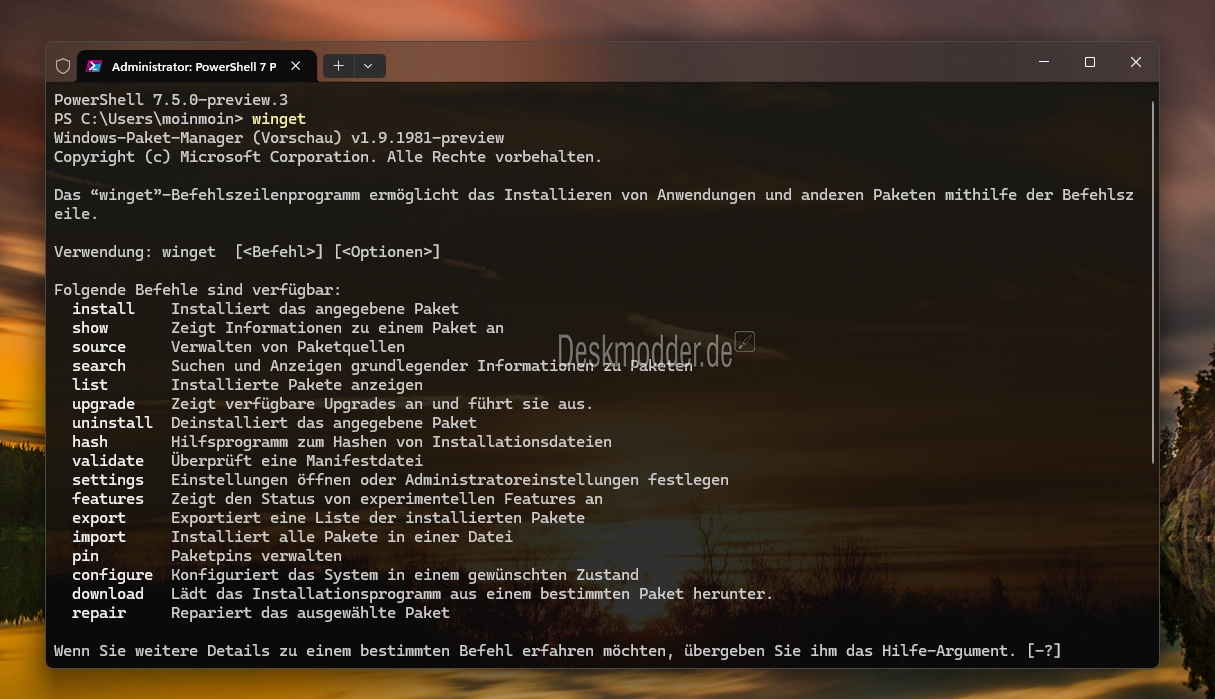Click the 'PowerShell 7.5.0-preview.3' version line

point(171,100)
